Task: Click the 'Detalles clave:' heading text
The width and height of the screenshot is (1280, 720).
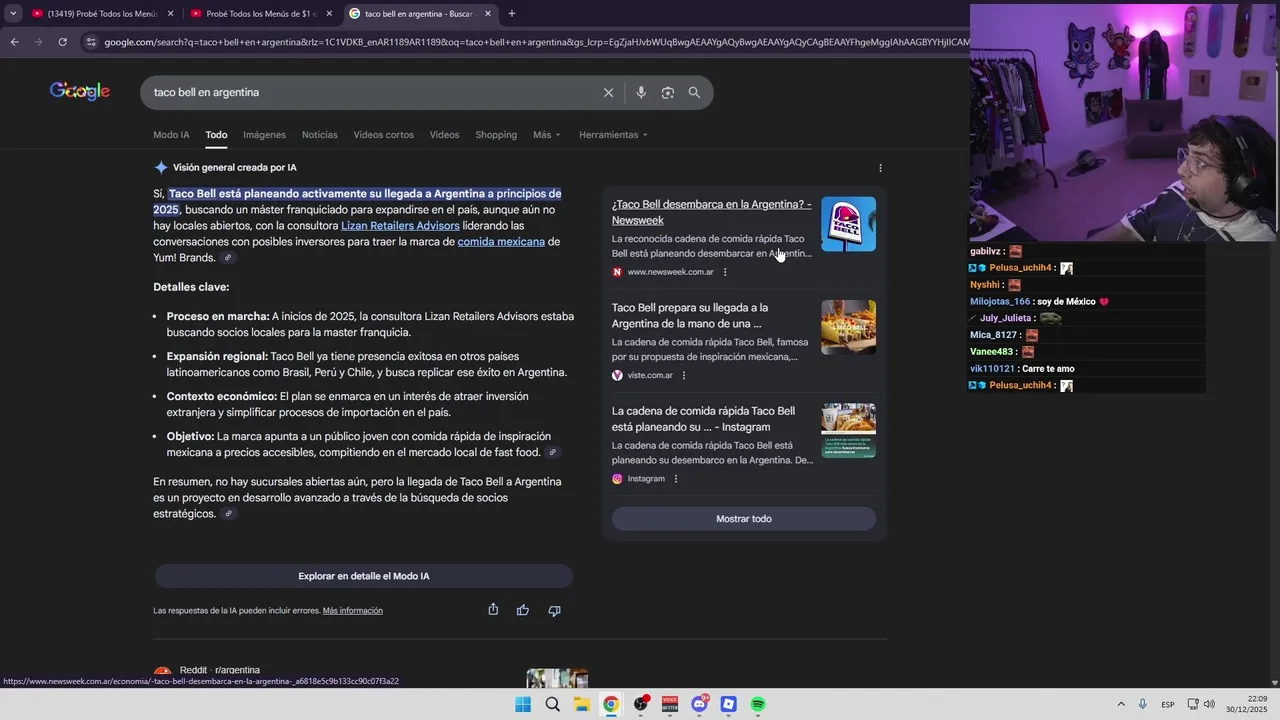Action: (191, 287)
